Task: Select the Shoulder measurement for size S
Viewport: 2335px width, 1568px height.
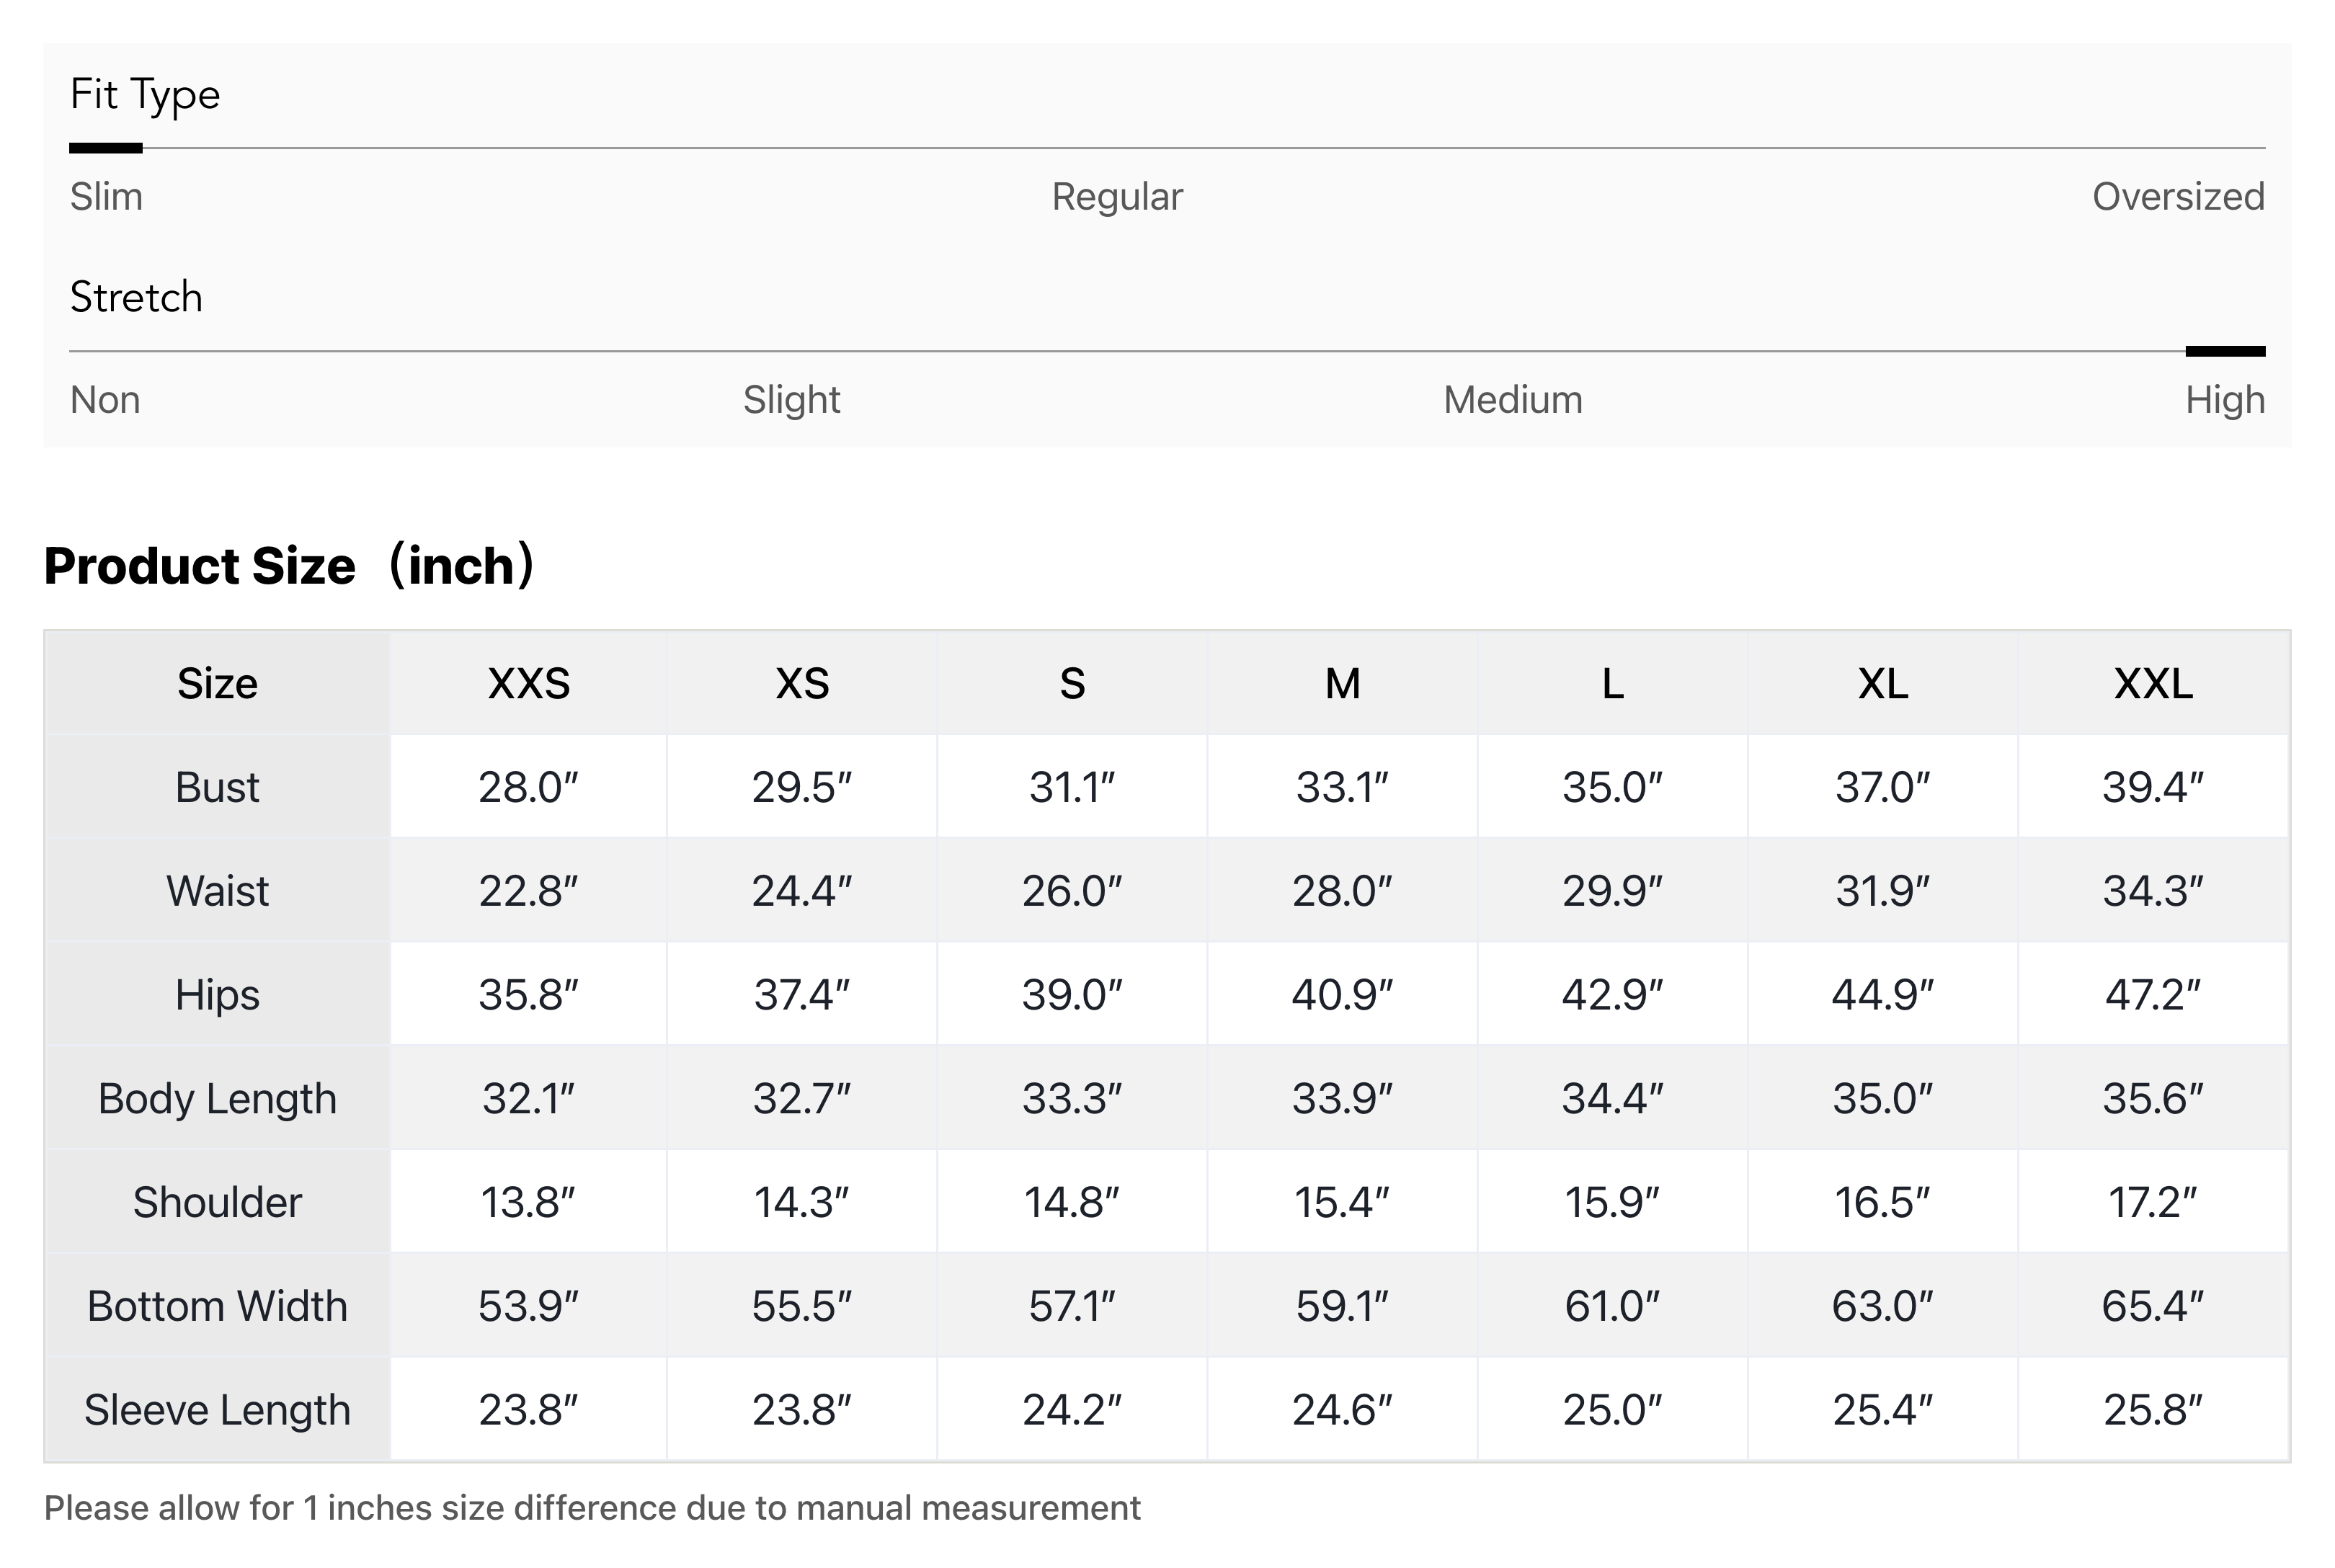Action: pos(1070,1202)
